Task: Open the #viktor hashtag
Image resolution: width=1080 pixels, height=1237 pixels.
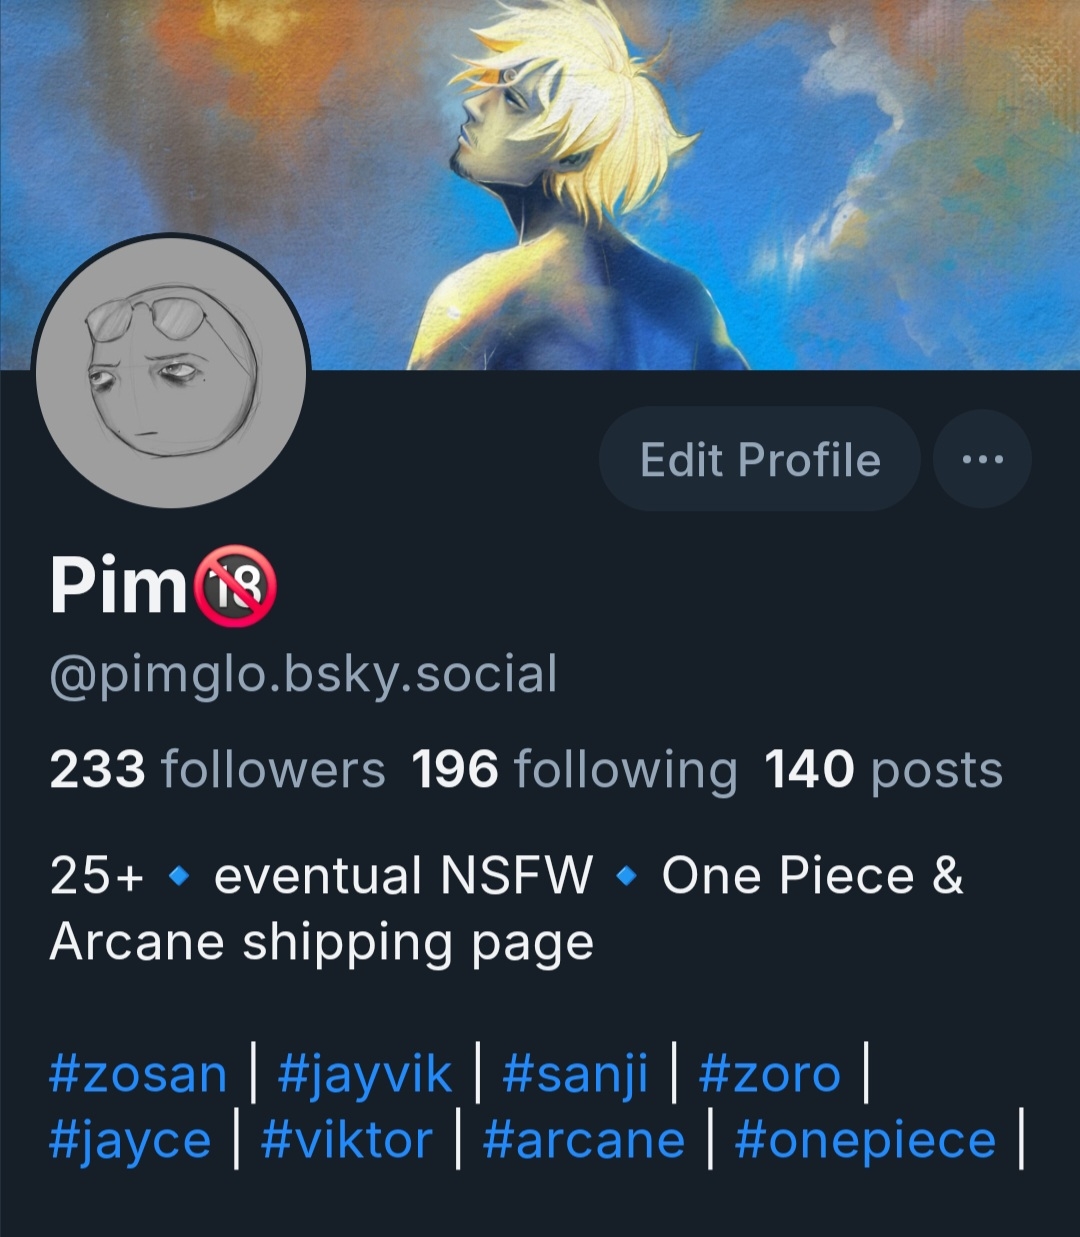Action: point(347,1141)
